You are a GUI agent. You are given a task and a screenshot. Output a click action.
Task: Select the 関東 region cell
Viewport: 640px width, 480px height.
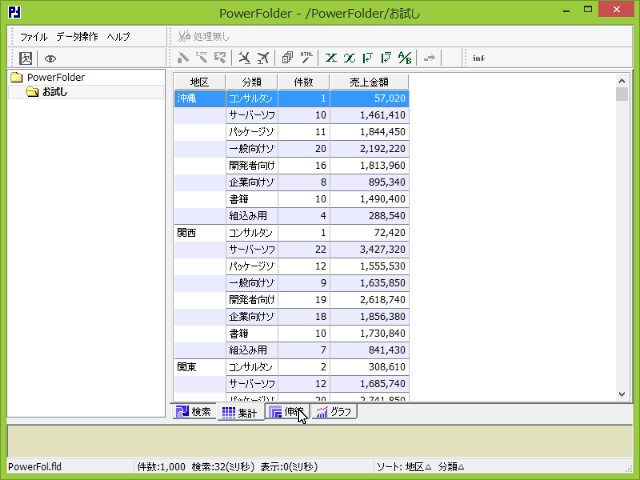click(x=200, y=367)
